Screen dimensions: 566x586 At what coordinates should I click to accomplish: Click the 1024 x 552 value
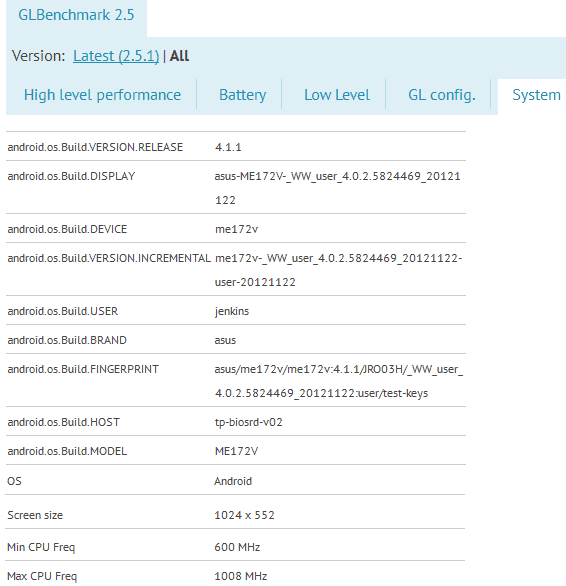click(244, 515)
